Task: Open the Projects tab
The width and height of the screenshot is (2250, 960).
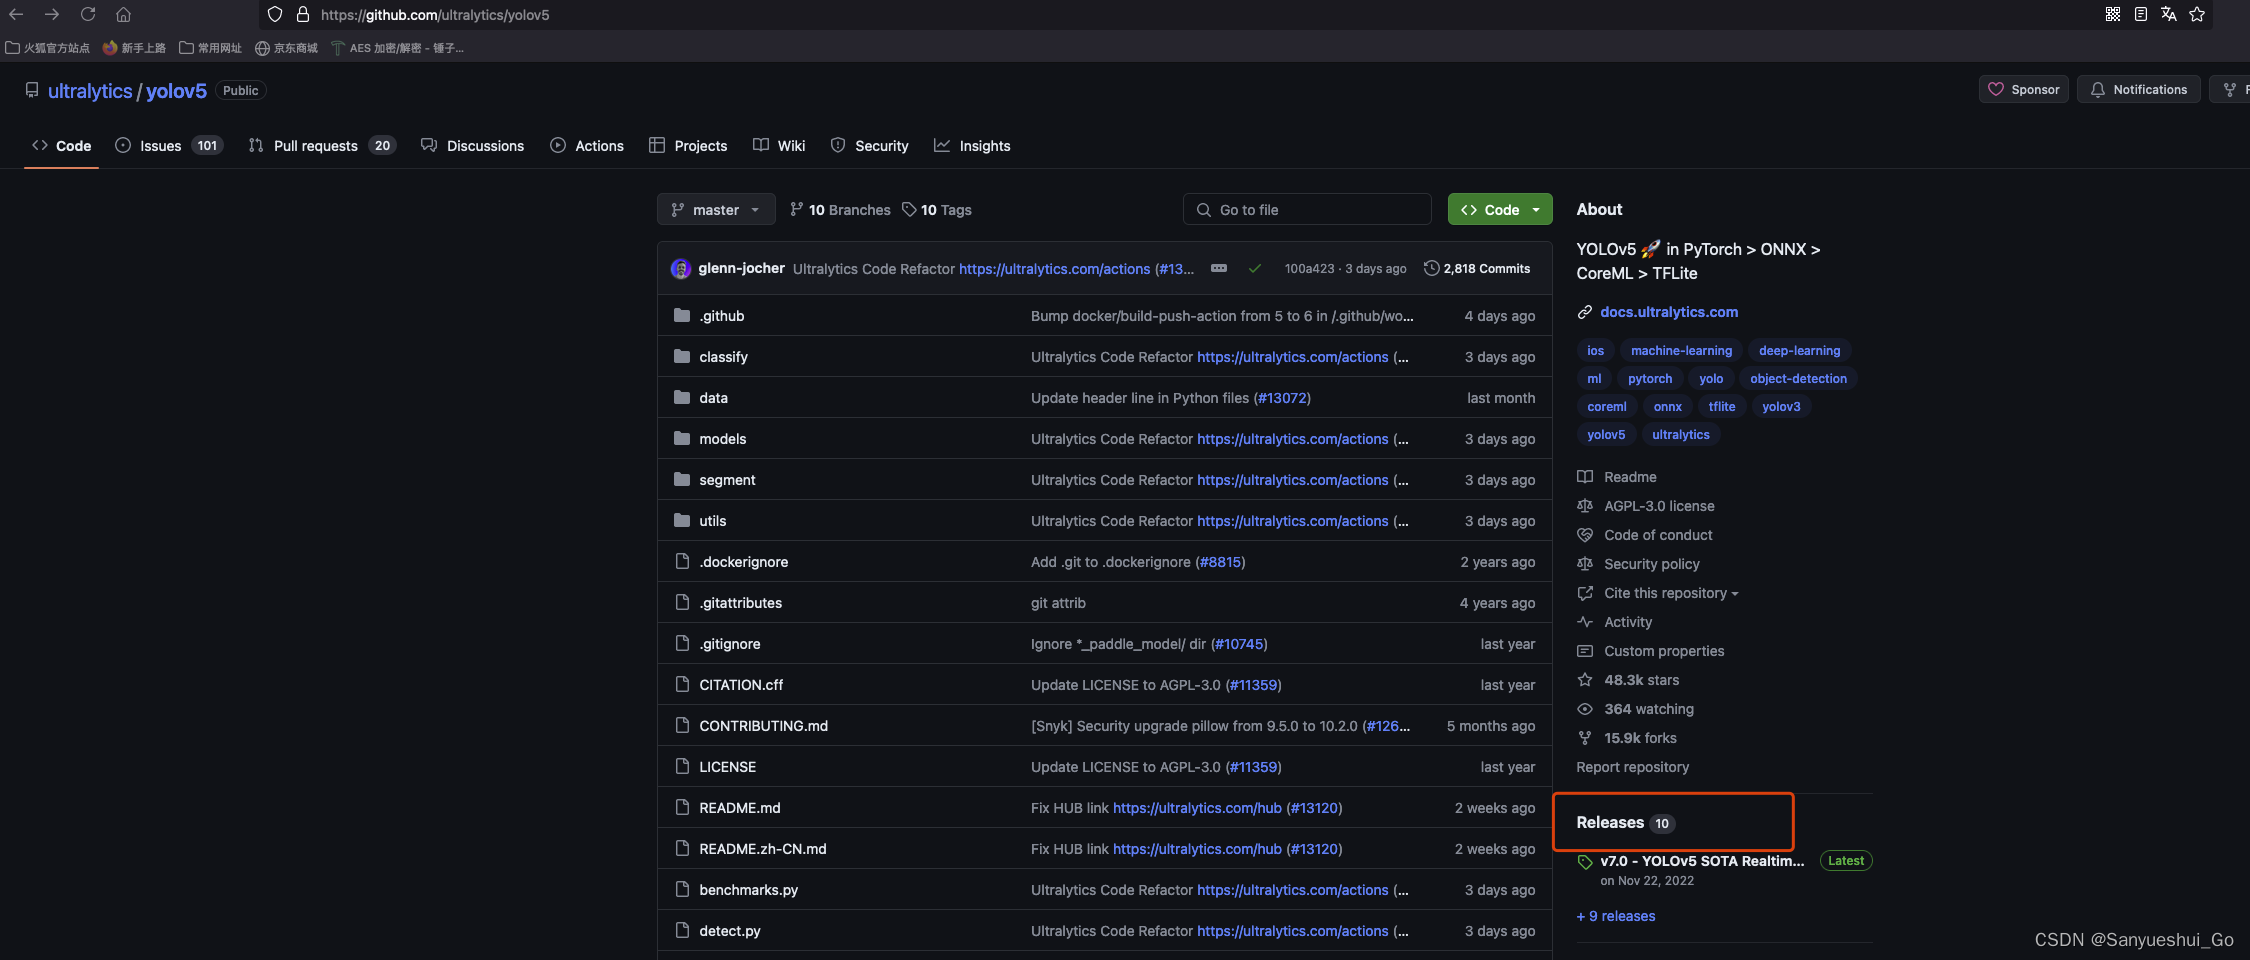Action: coord(688,146)
